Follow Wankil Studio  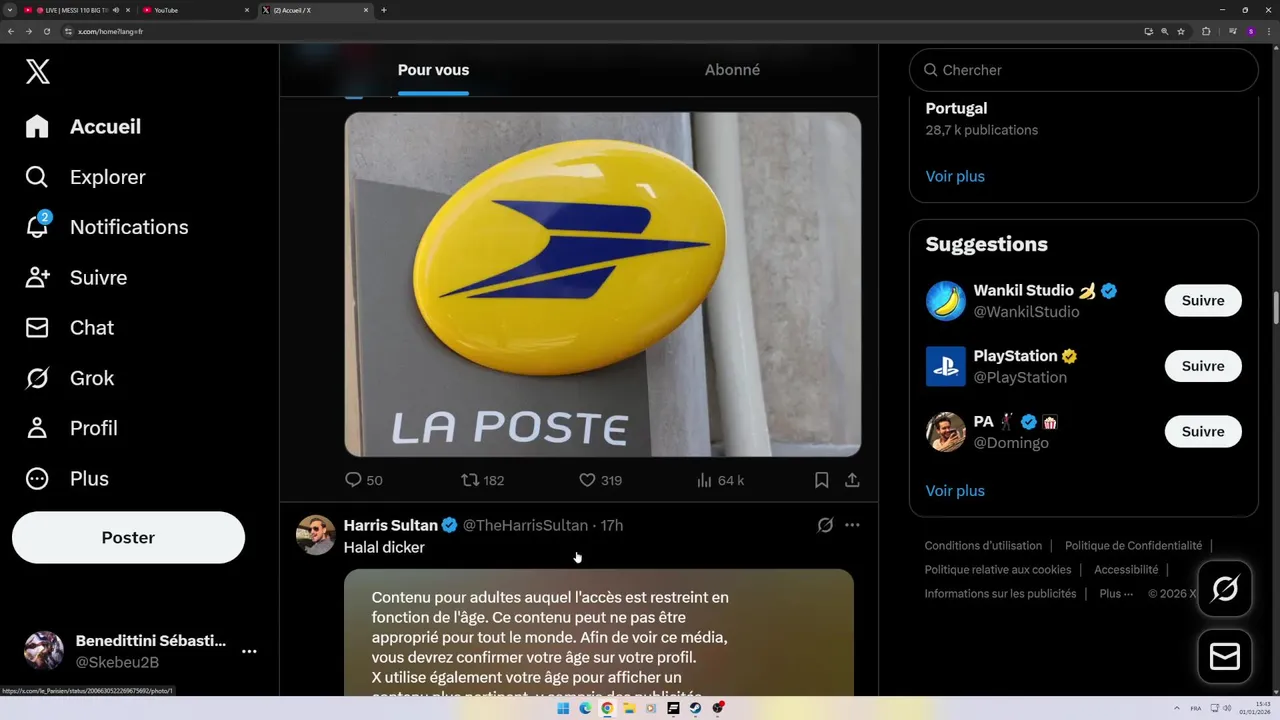point(1203,301)
